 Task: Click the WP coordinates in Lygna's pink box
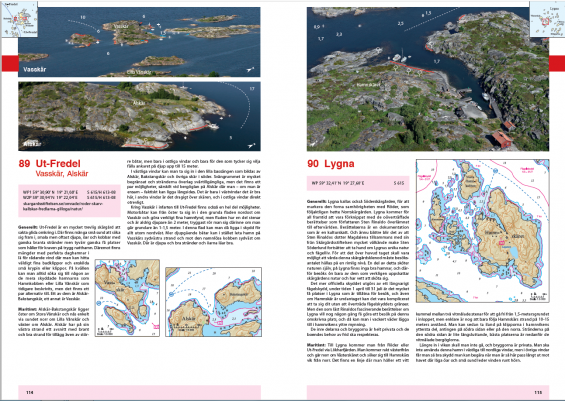point(338,183)
